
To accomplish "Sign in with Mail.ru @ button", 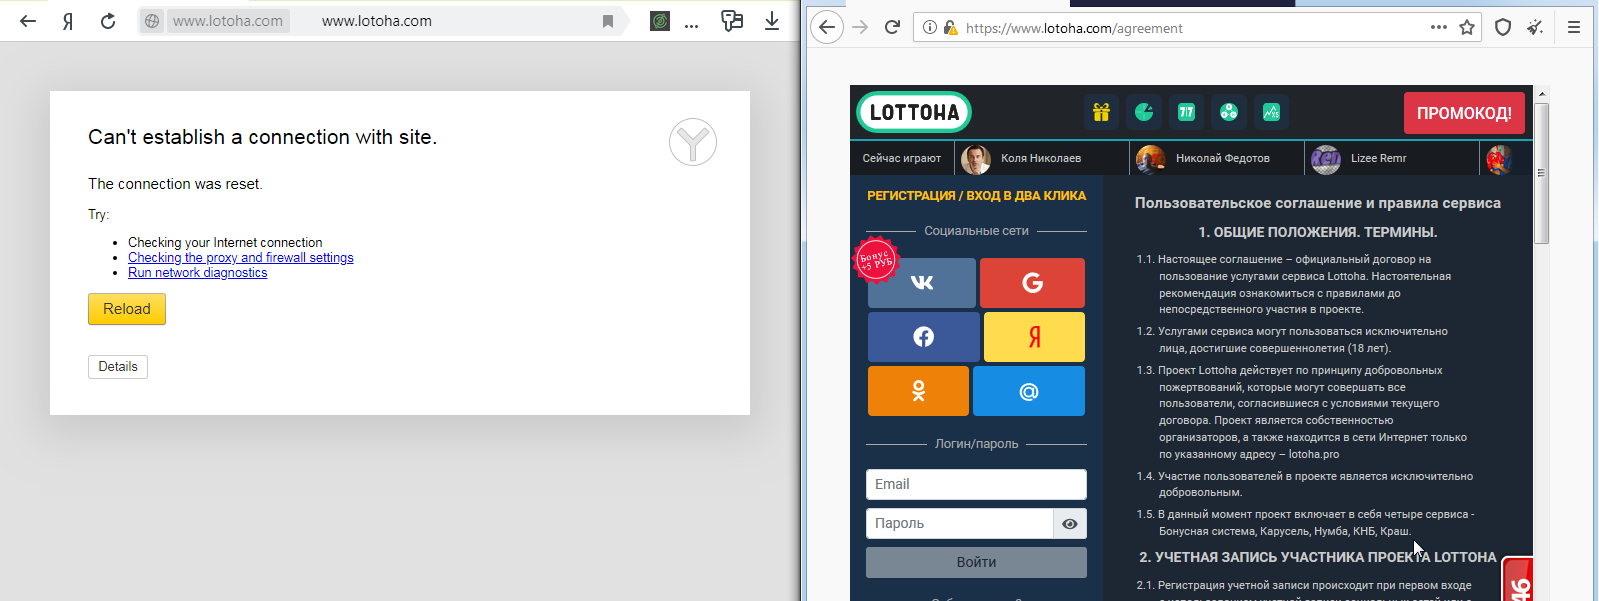I will coord(1029,391).
